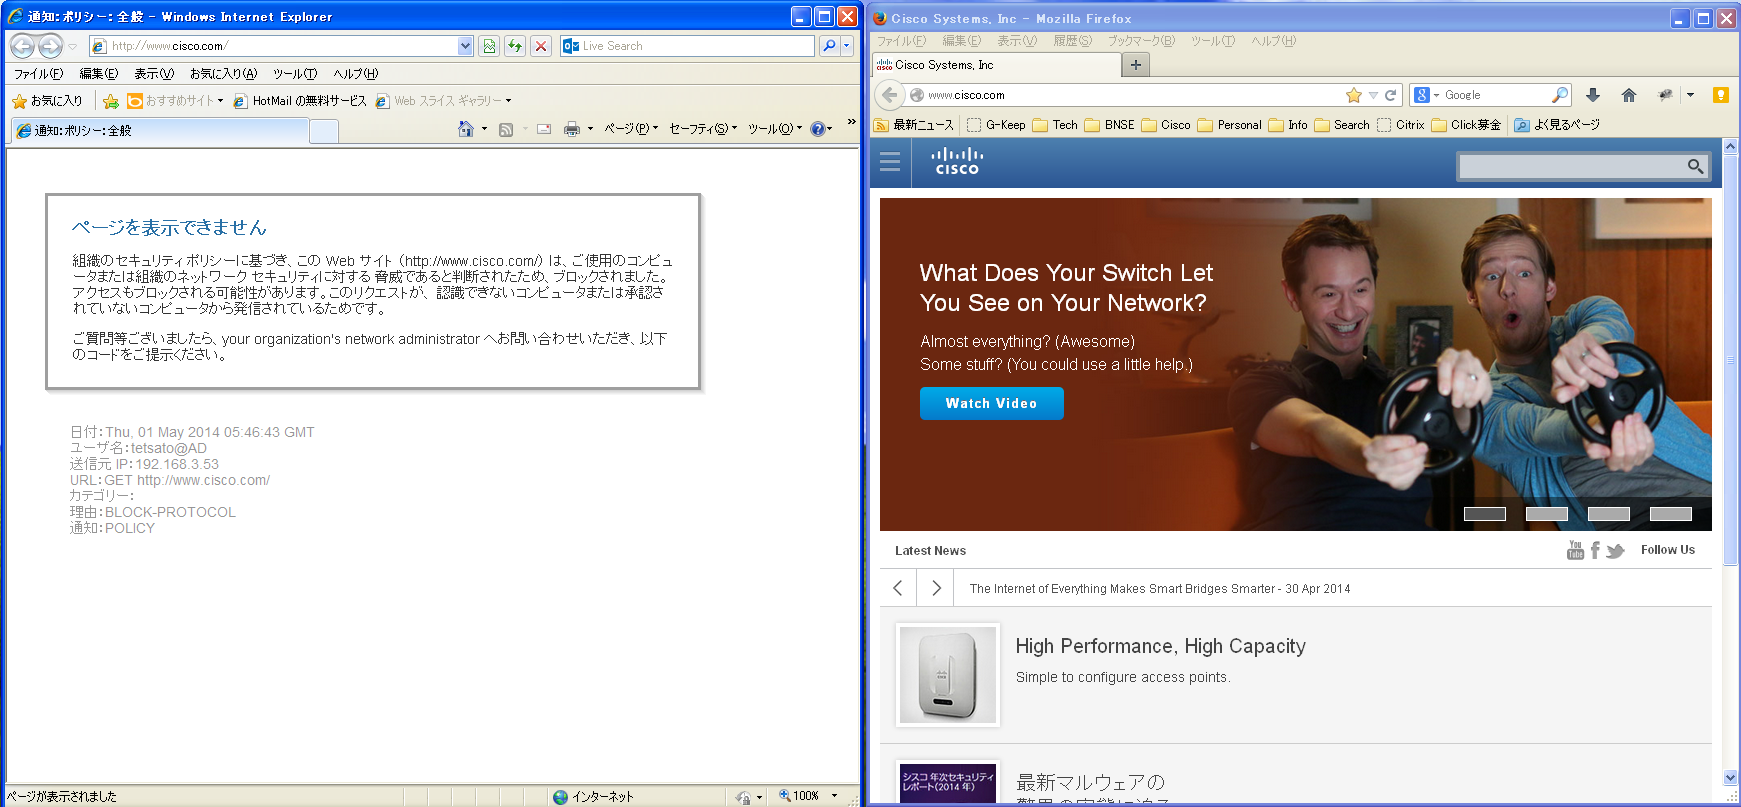The image size is (1741, 807).
Task: Select the first carousel slide indicator
Action: click(1484, 514)
